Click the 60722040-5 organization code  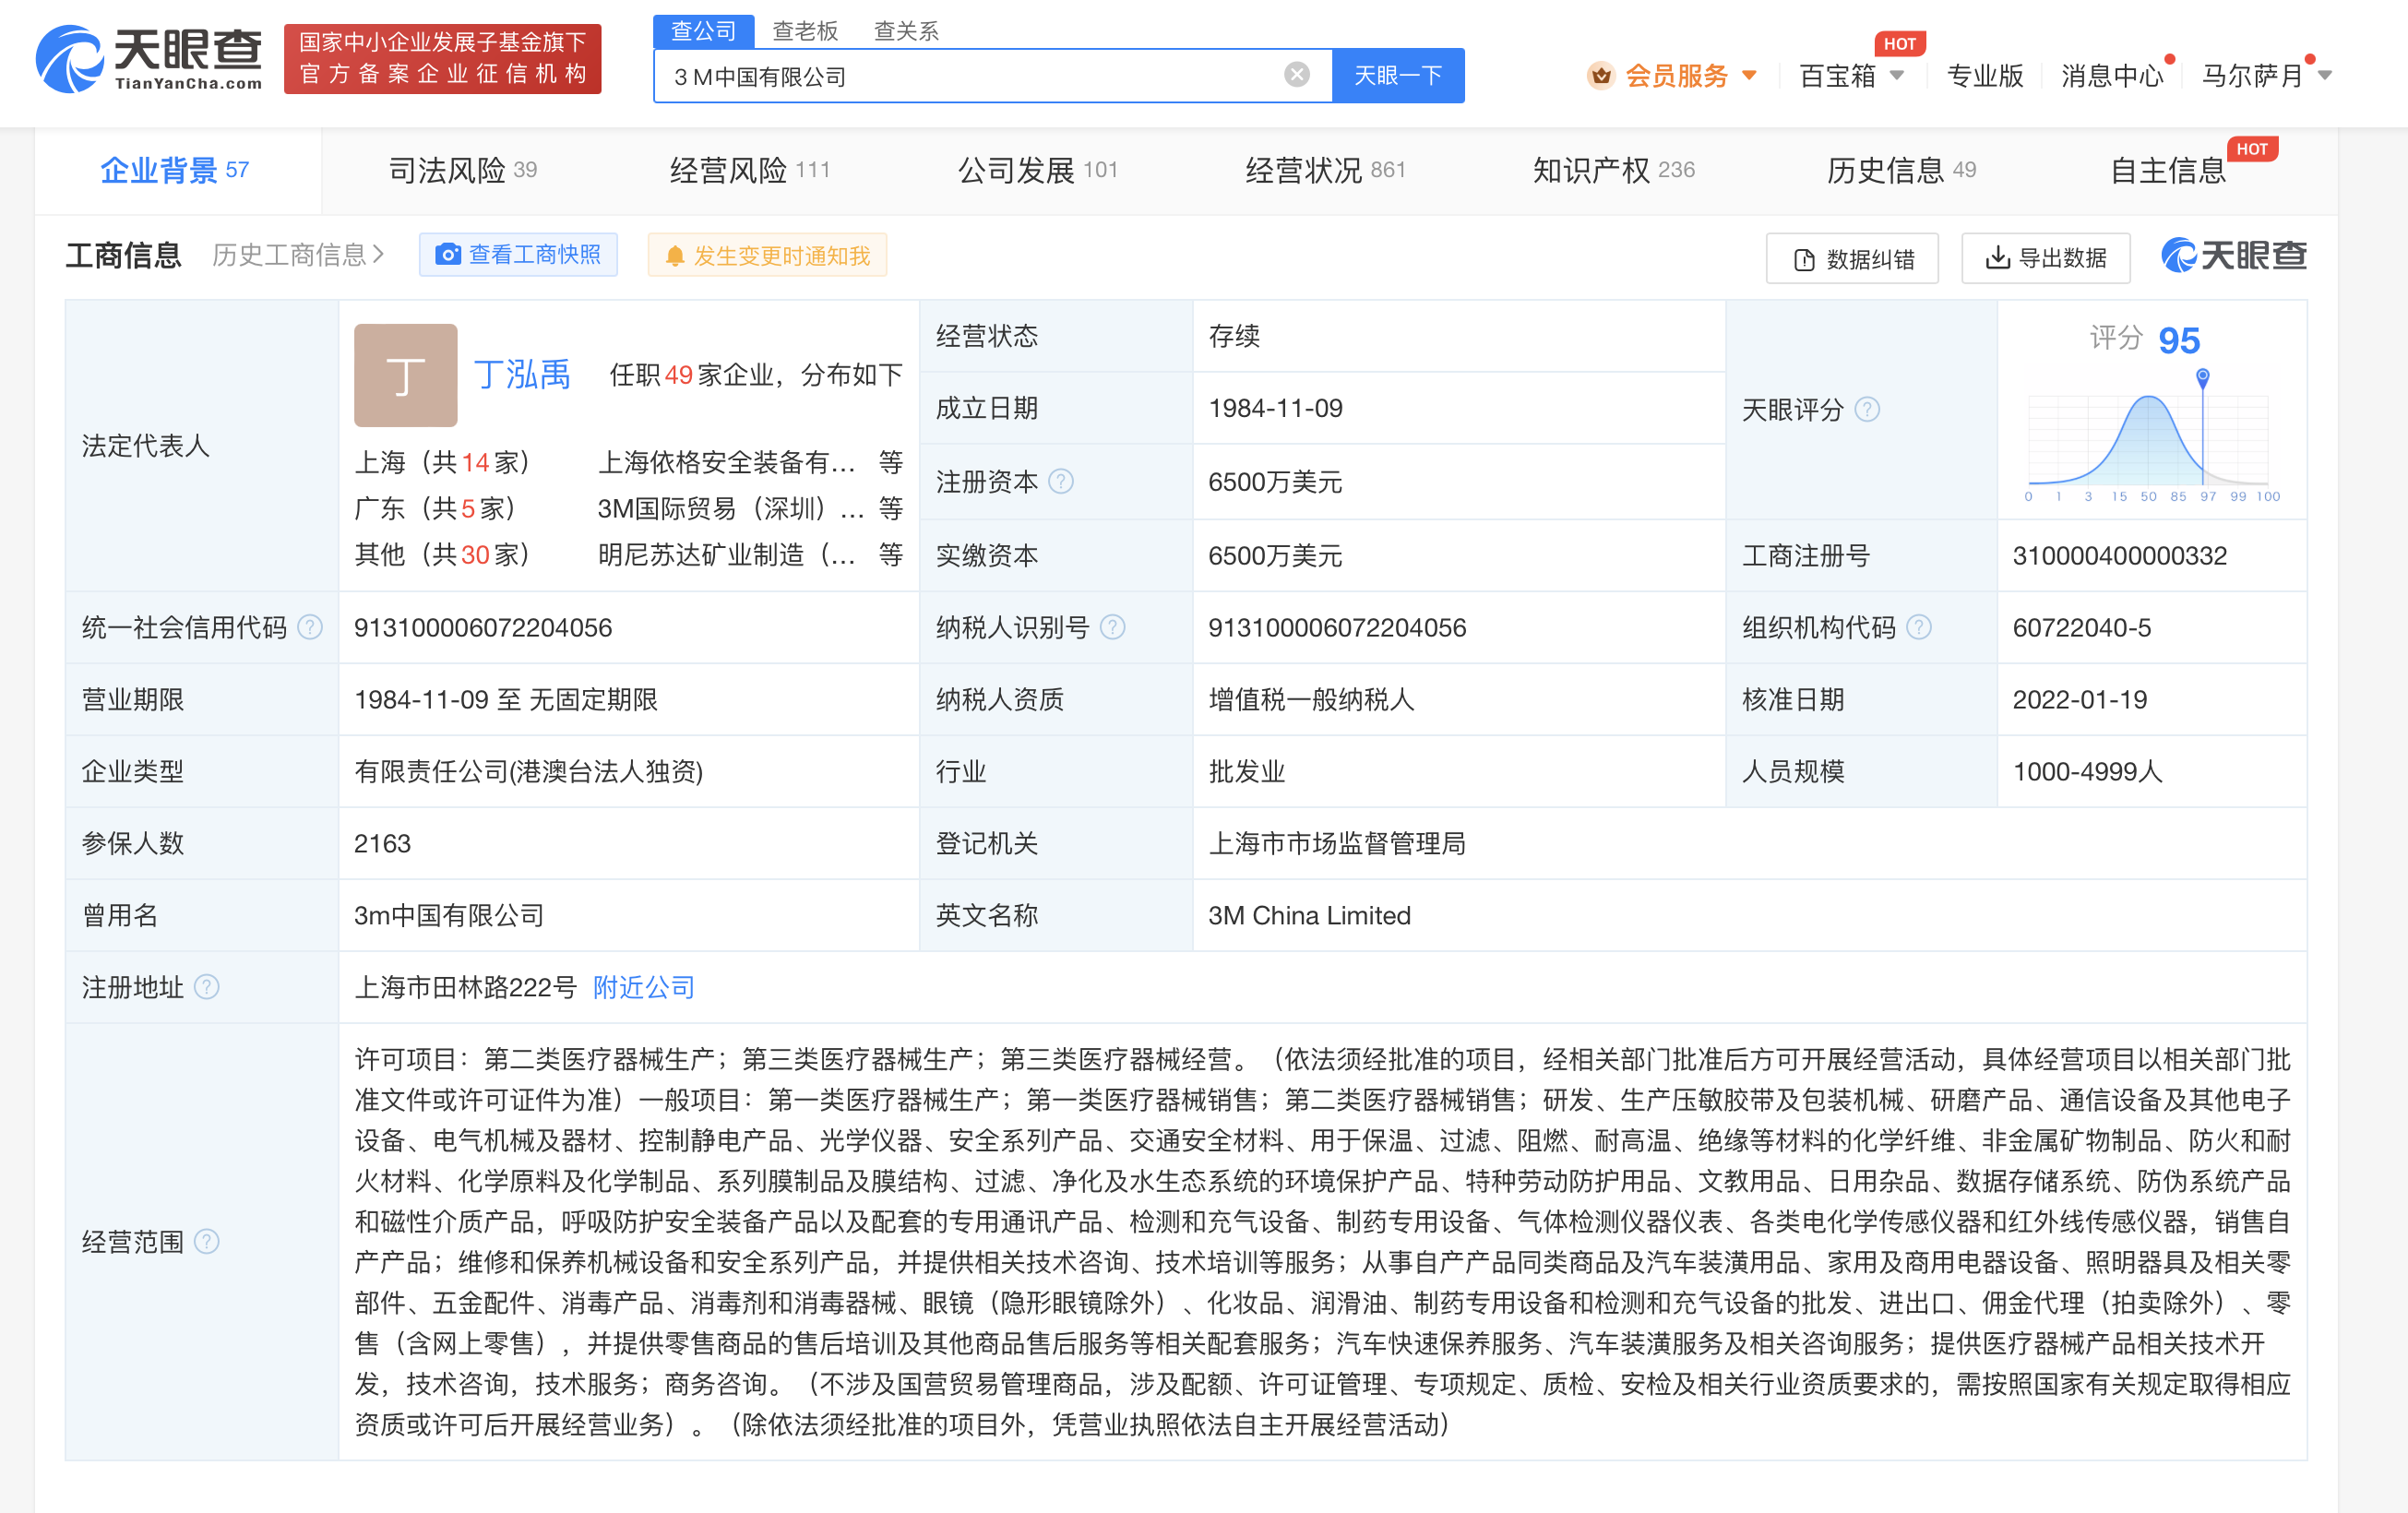[2081, 627]
